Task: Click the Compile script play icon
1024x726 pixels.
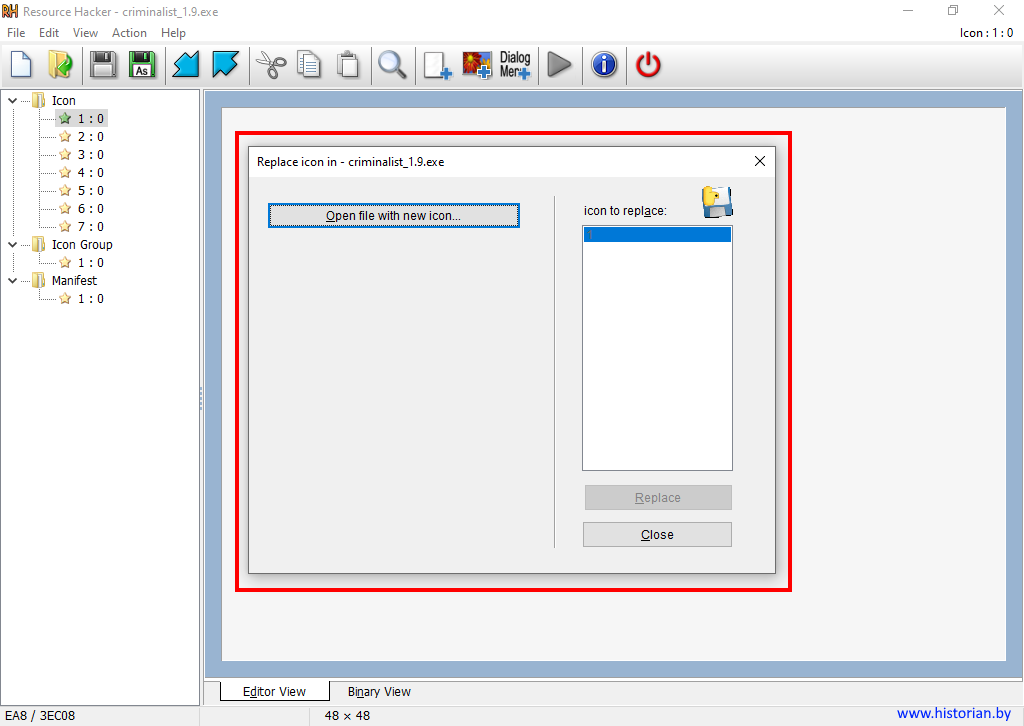Action: point(560,66)
